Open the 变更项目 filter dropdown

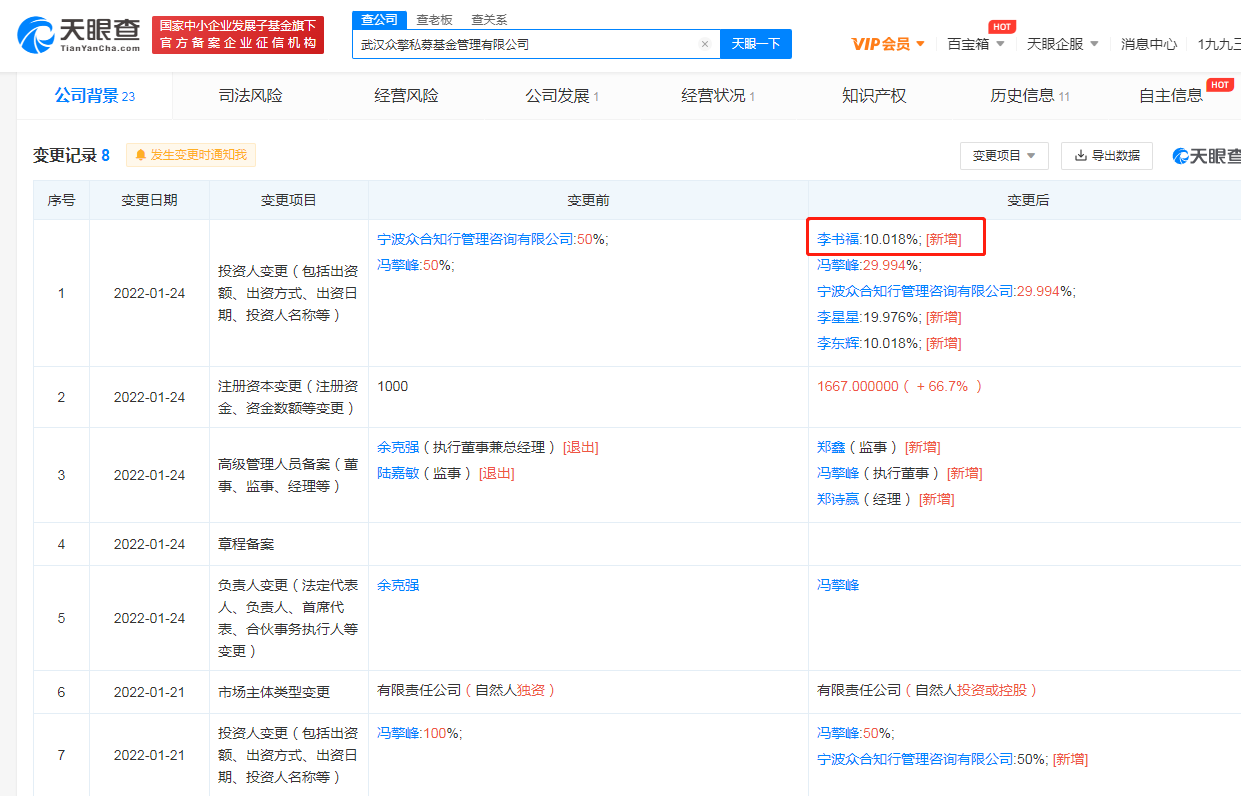pyautogui.click(x=1004, y=156)
